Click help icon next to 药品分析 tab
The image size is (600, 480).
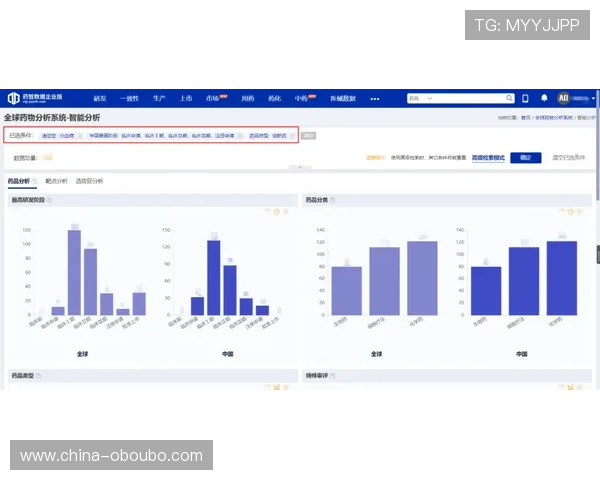click(x=34, y=181)
